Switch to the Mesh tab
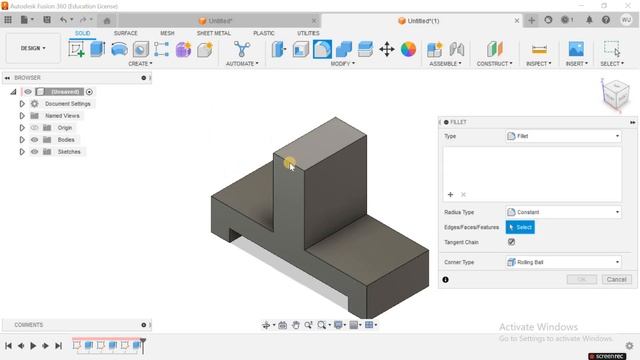640x360 pixels. coord(167,33)
